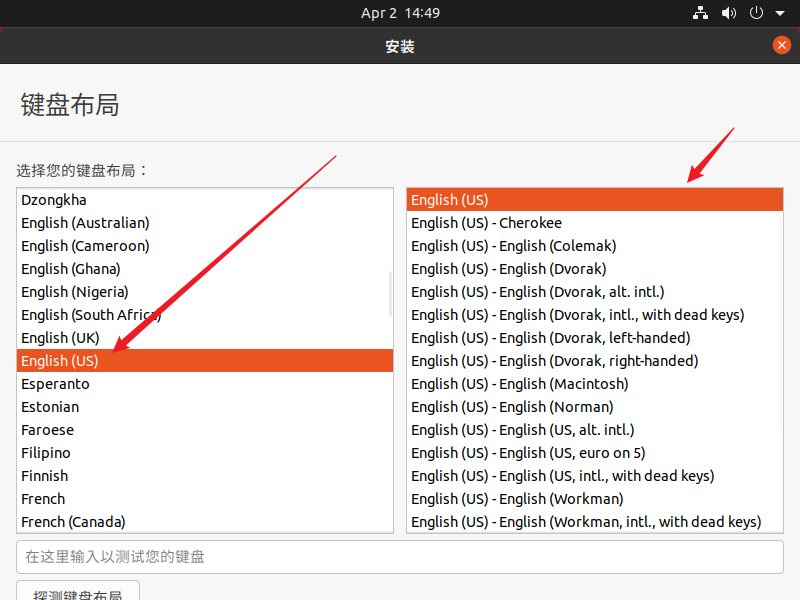This screenshot has height=600, width=800.
Task: Choose Workman, intl., with dead keys variant
Action: click(595, 521)
